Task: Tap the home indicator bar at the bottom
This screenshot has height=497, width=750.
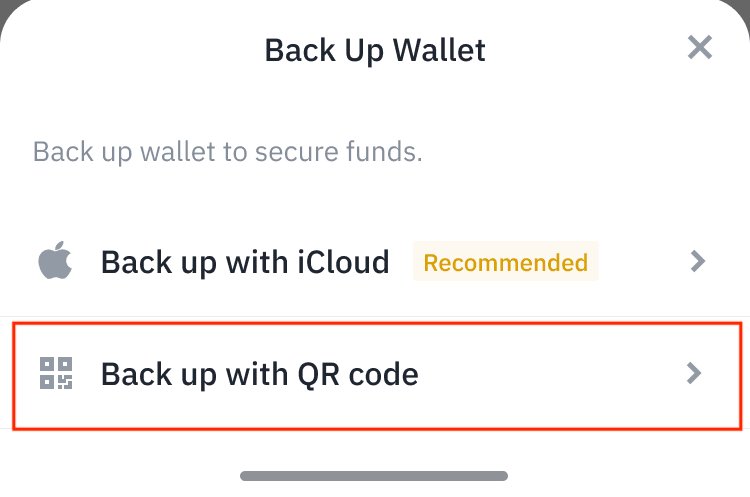Action: coord(374,476)
